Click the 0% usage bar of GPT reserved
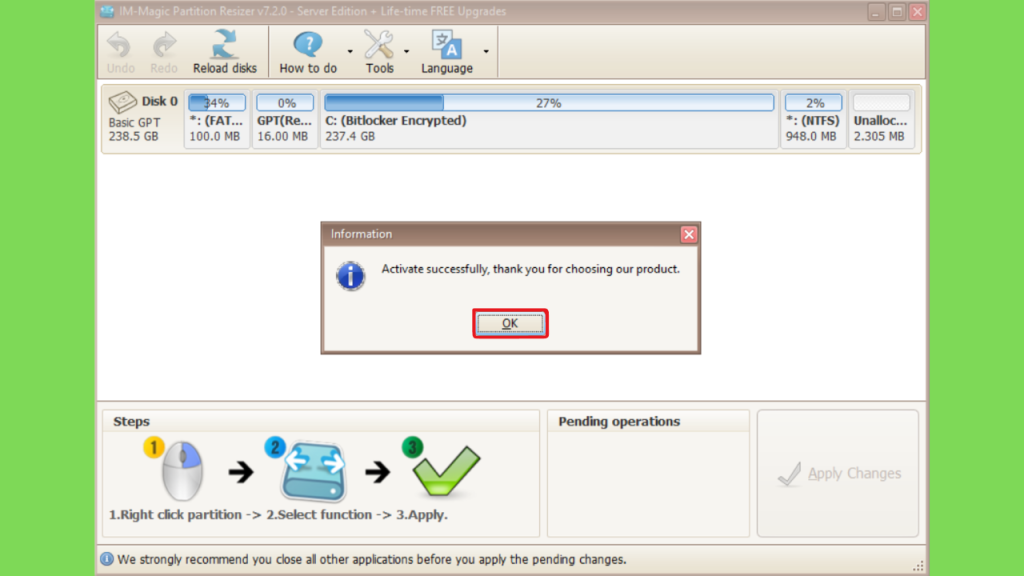1024x576 pixels. click(285, 103)
